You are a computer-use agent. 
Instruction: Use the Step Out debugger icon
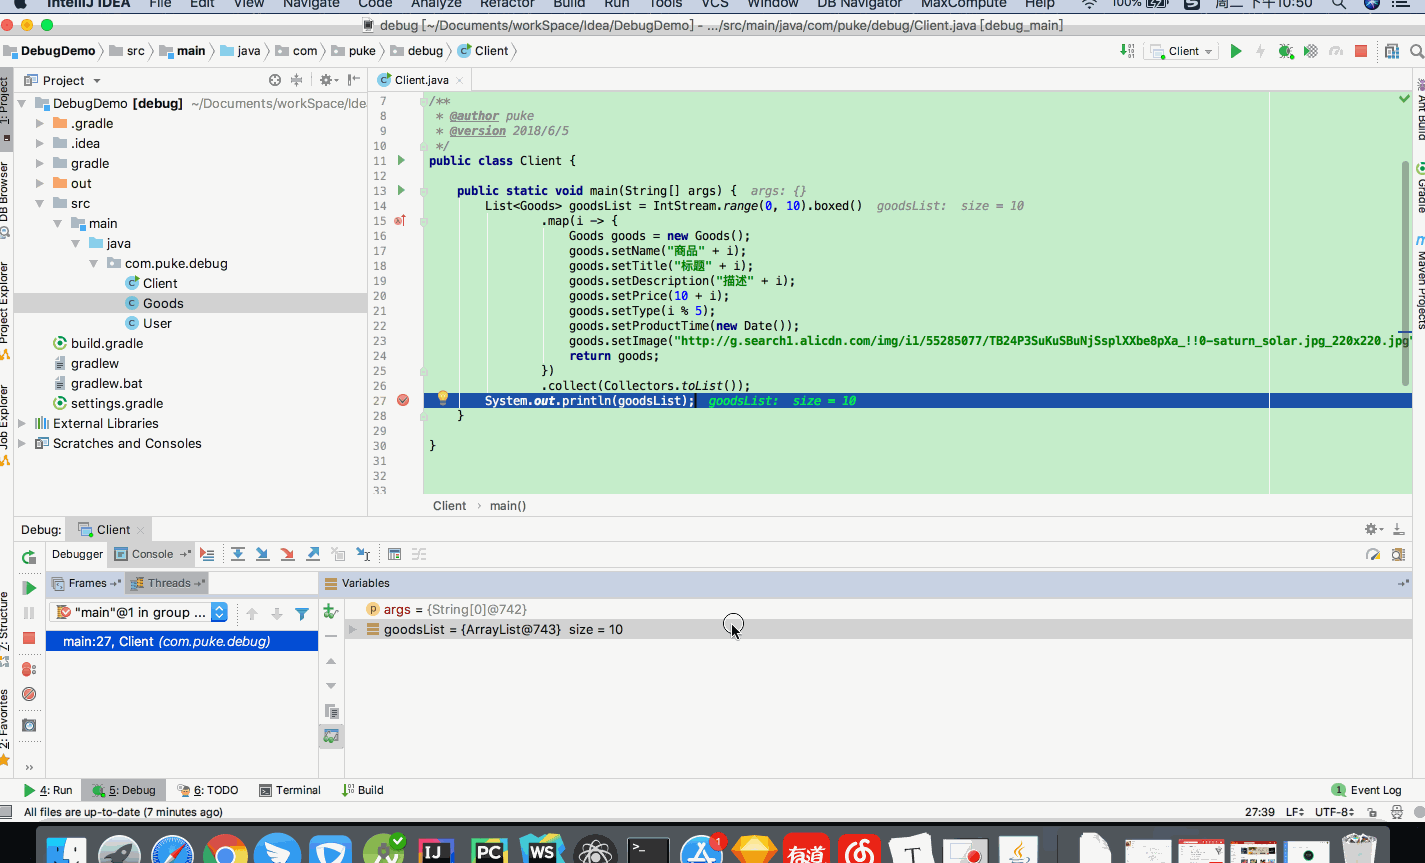click(x=312, y=554)
